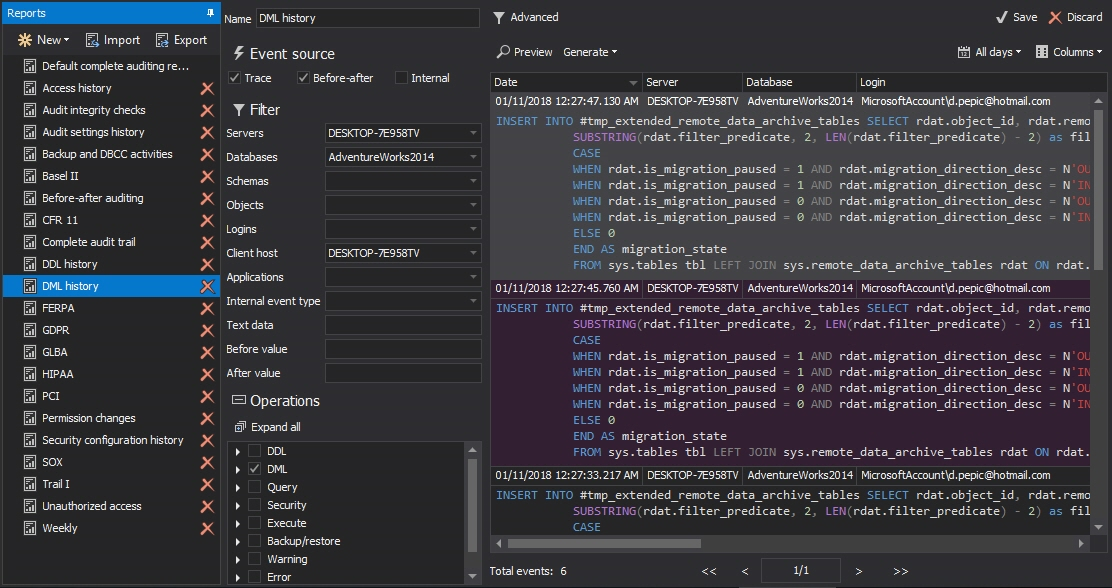Go to the next page of events
Screen dimensions: 1112x588
(859, 571)
